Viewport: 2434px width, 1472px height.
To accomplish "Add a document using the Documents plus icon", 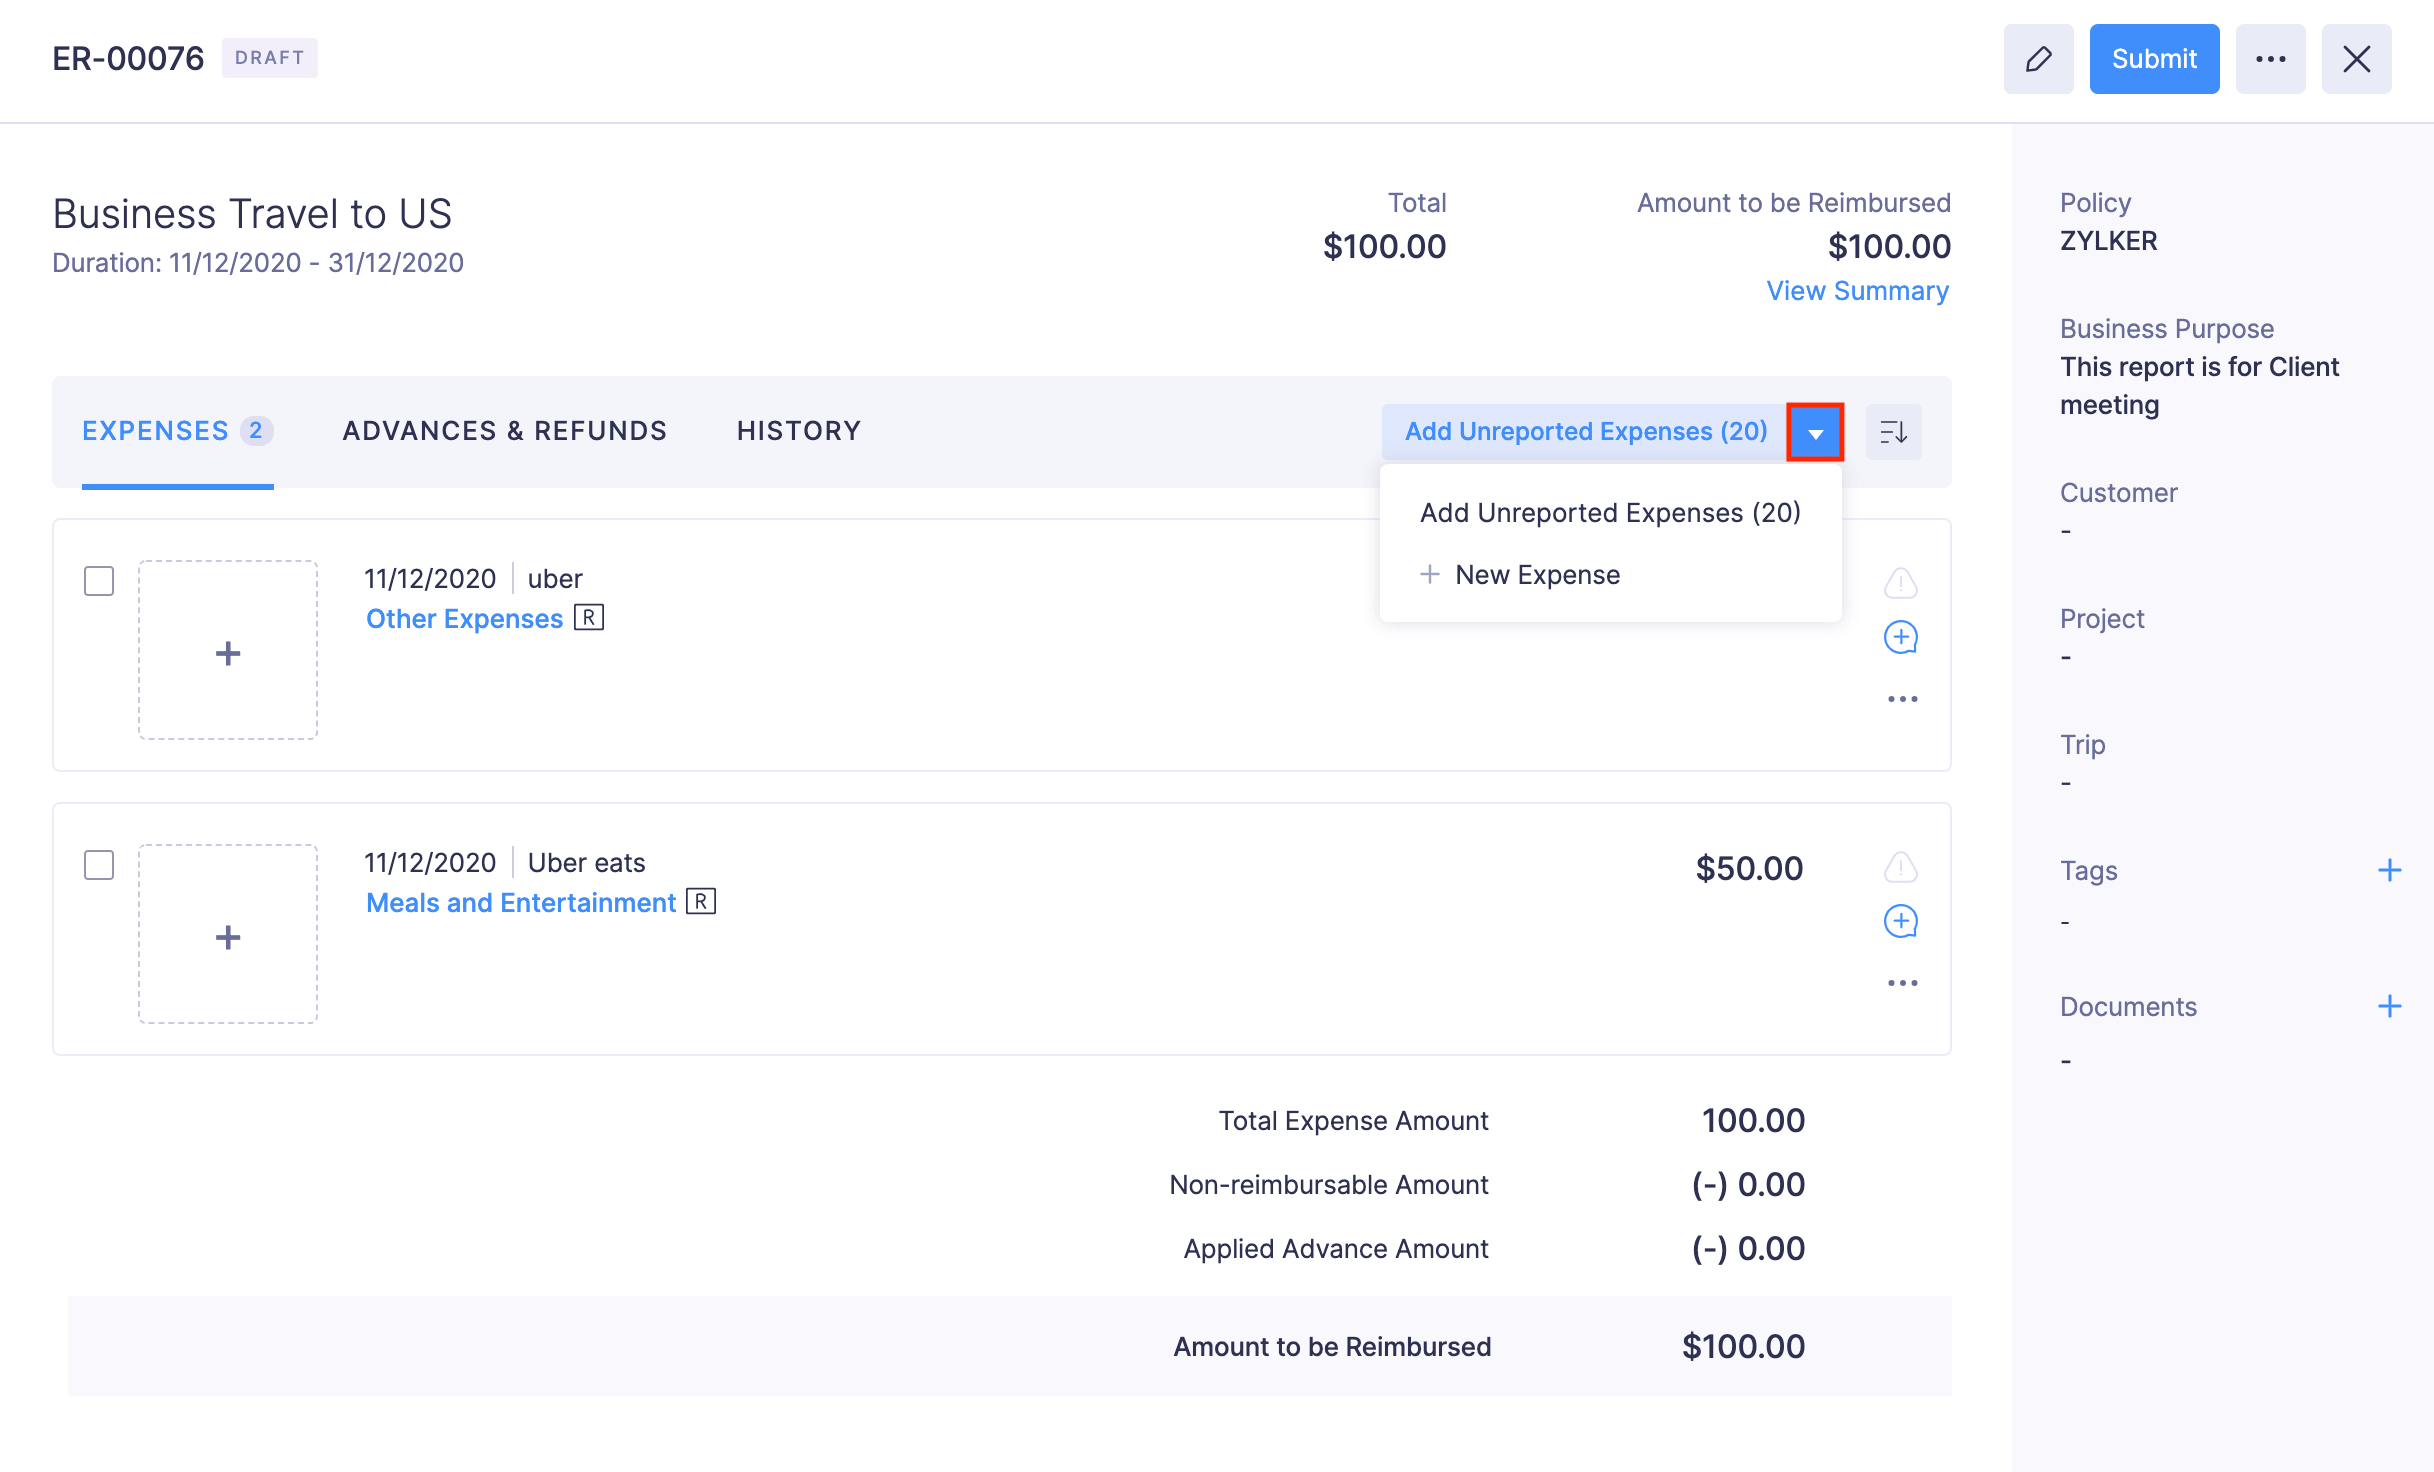I will [x=2389, y=1006].
